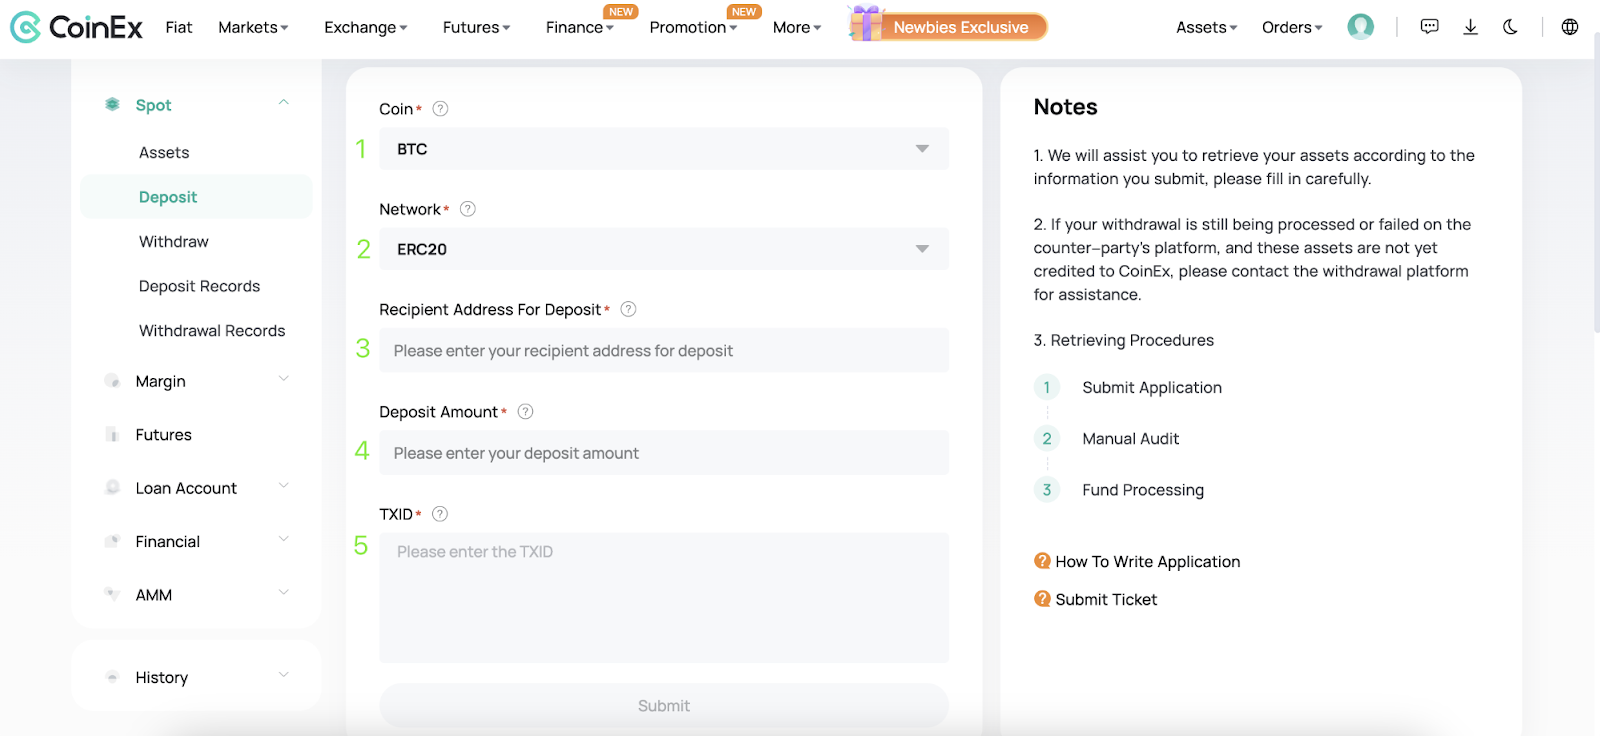
Task: Click the Newbies Exclusive gift icon
Action: click(x=866, y=23)
